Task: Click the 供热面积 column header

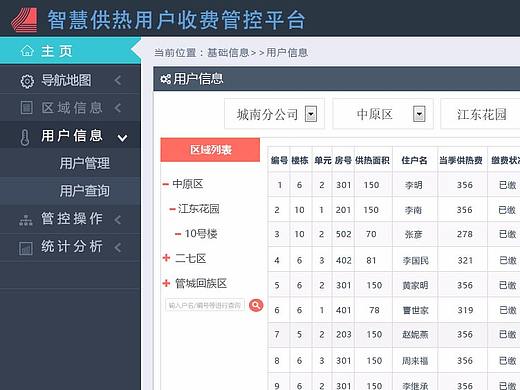Action: 372,160
